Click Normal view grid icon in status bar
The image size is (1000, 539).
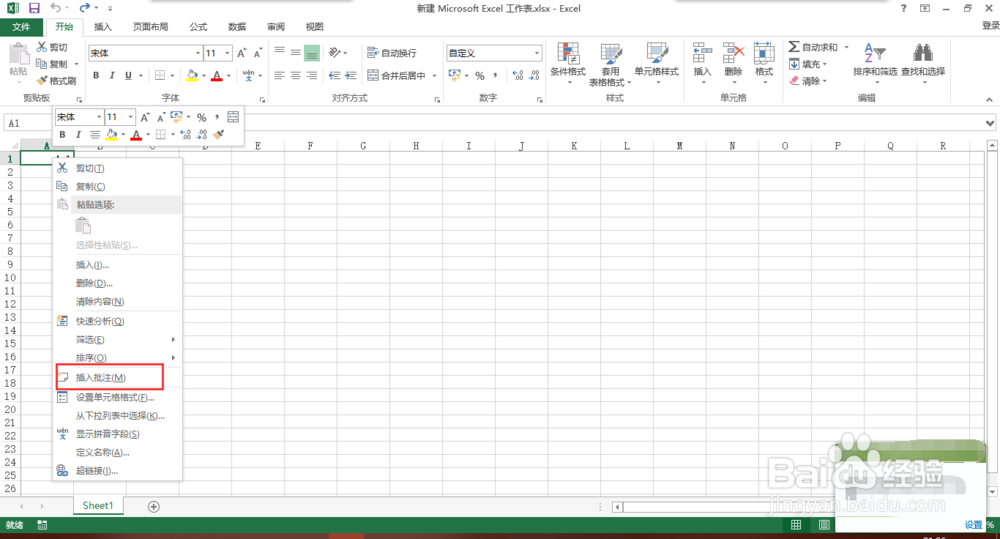(796, 525)
